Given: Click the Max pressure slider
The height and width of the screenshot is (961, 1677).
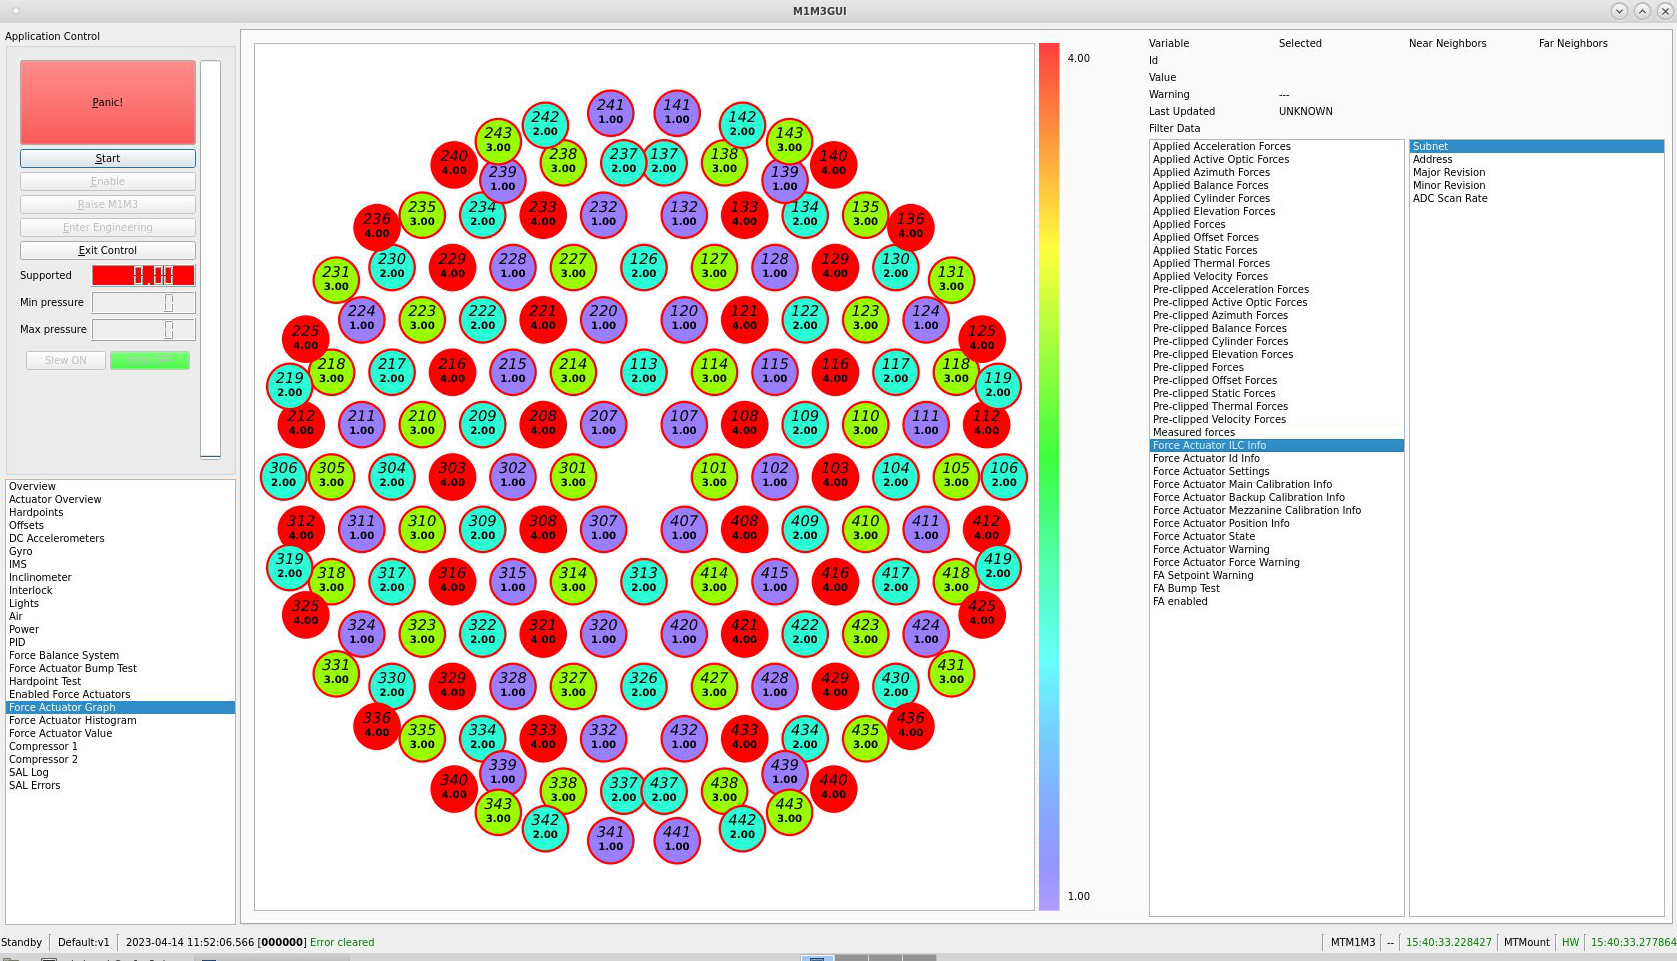Looking at the screenshot, I should [x=144, y=329].
